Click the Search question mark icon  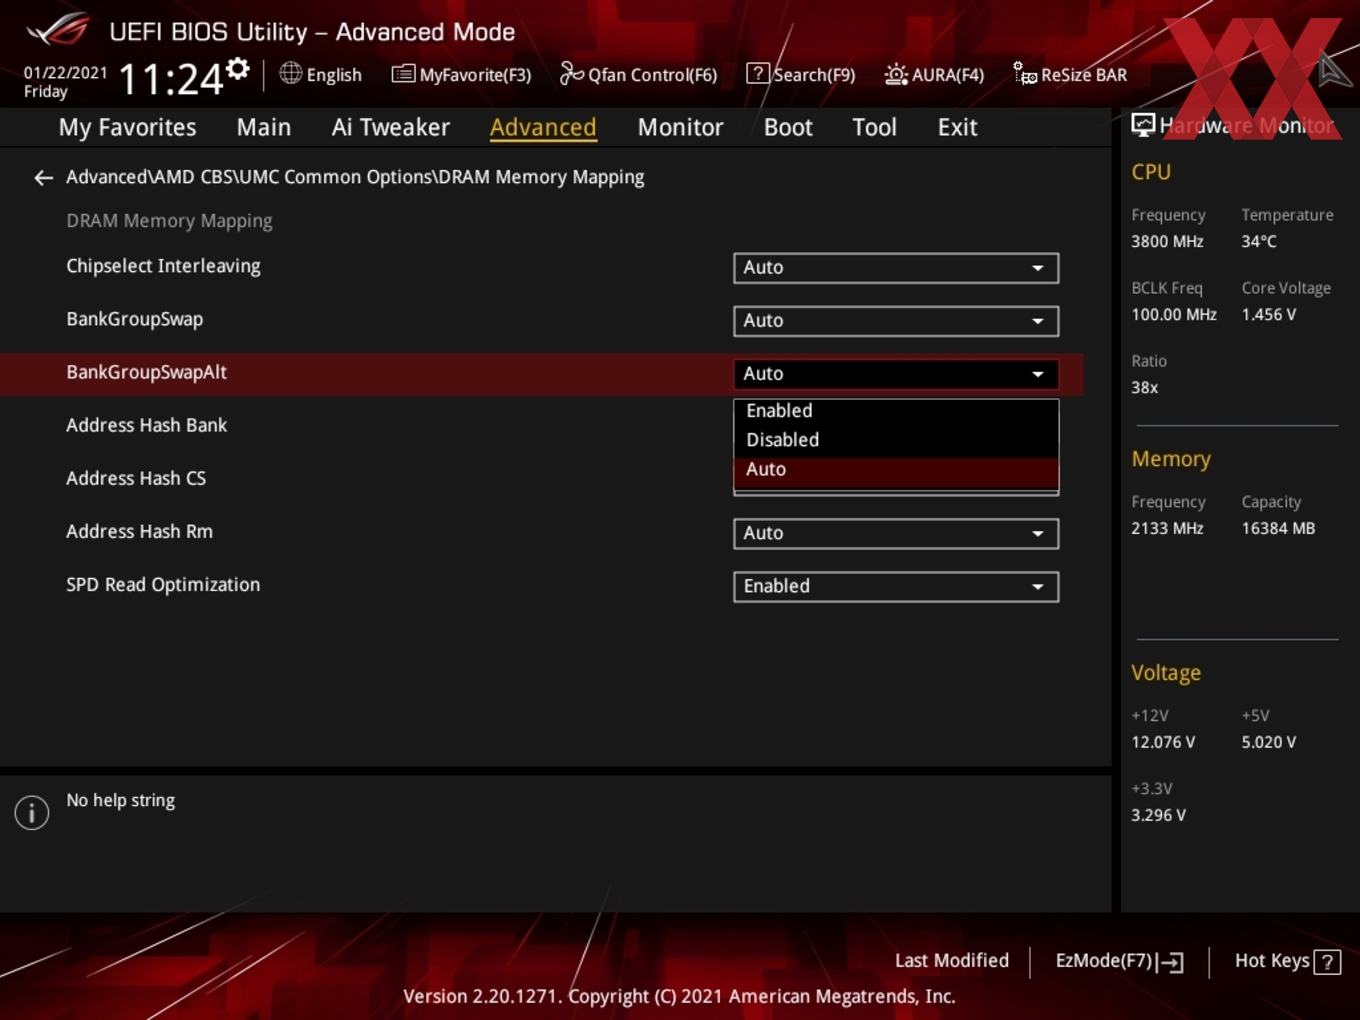coord(758,74)
